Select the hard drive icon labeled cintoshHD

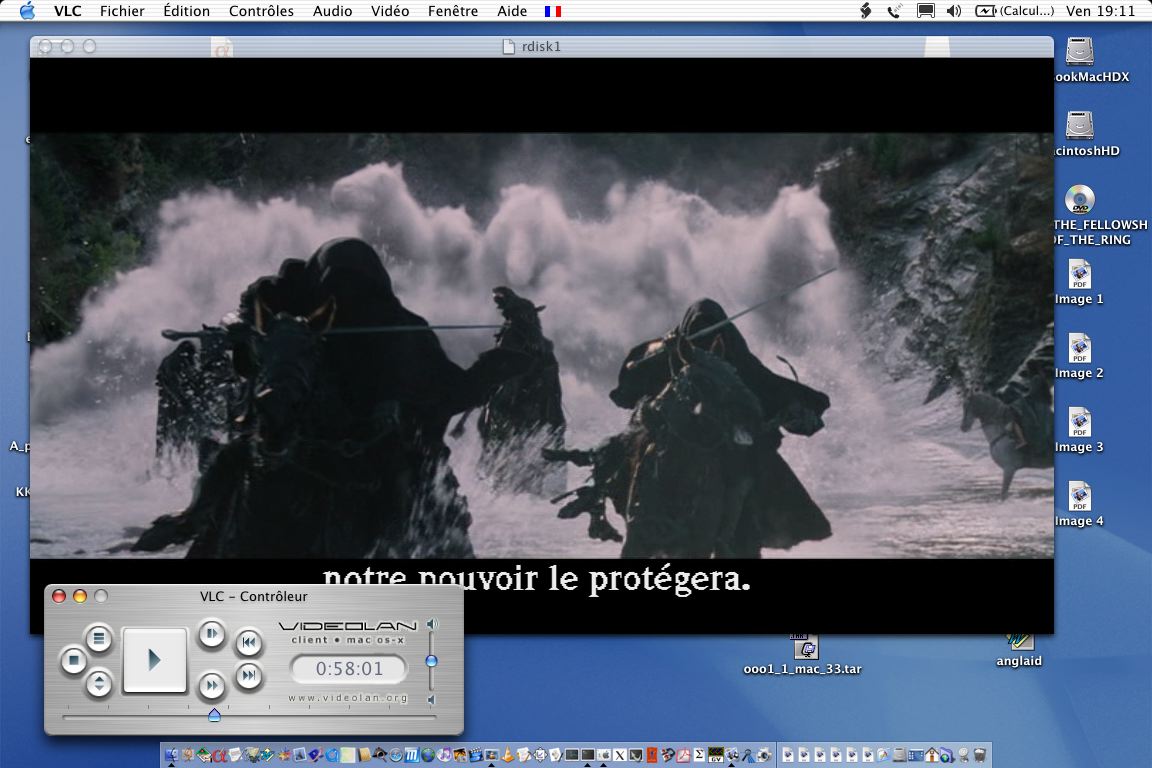[x=1080, y=125]
